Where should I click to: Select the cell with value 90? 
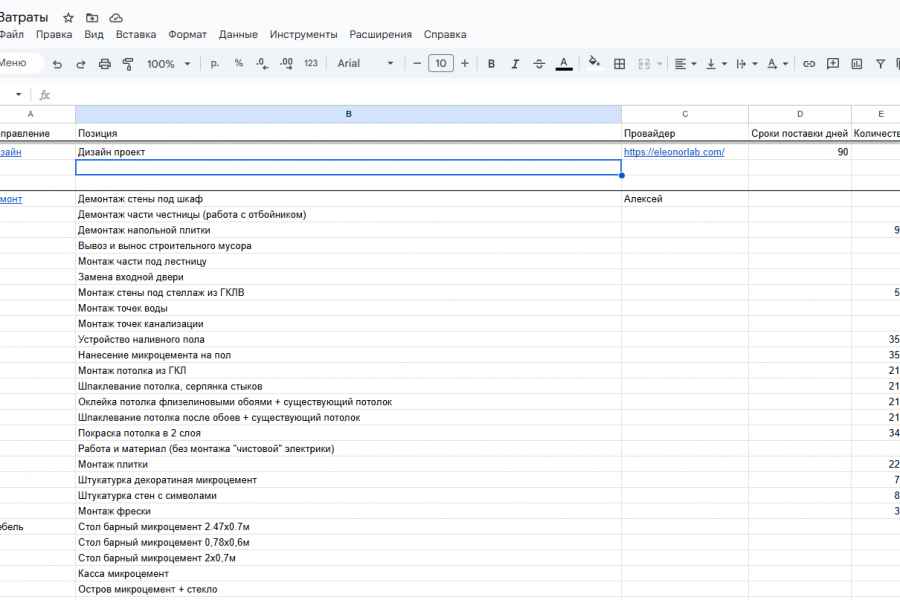point(800,152)
